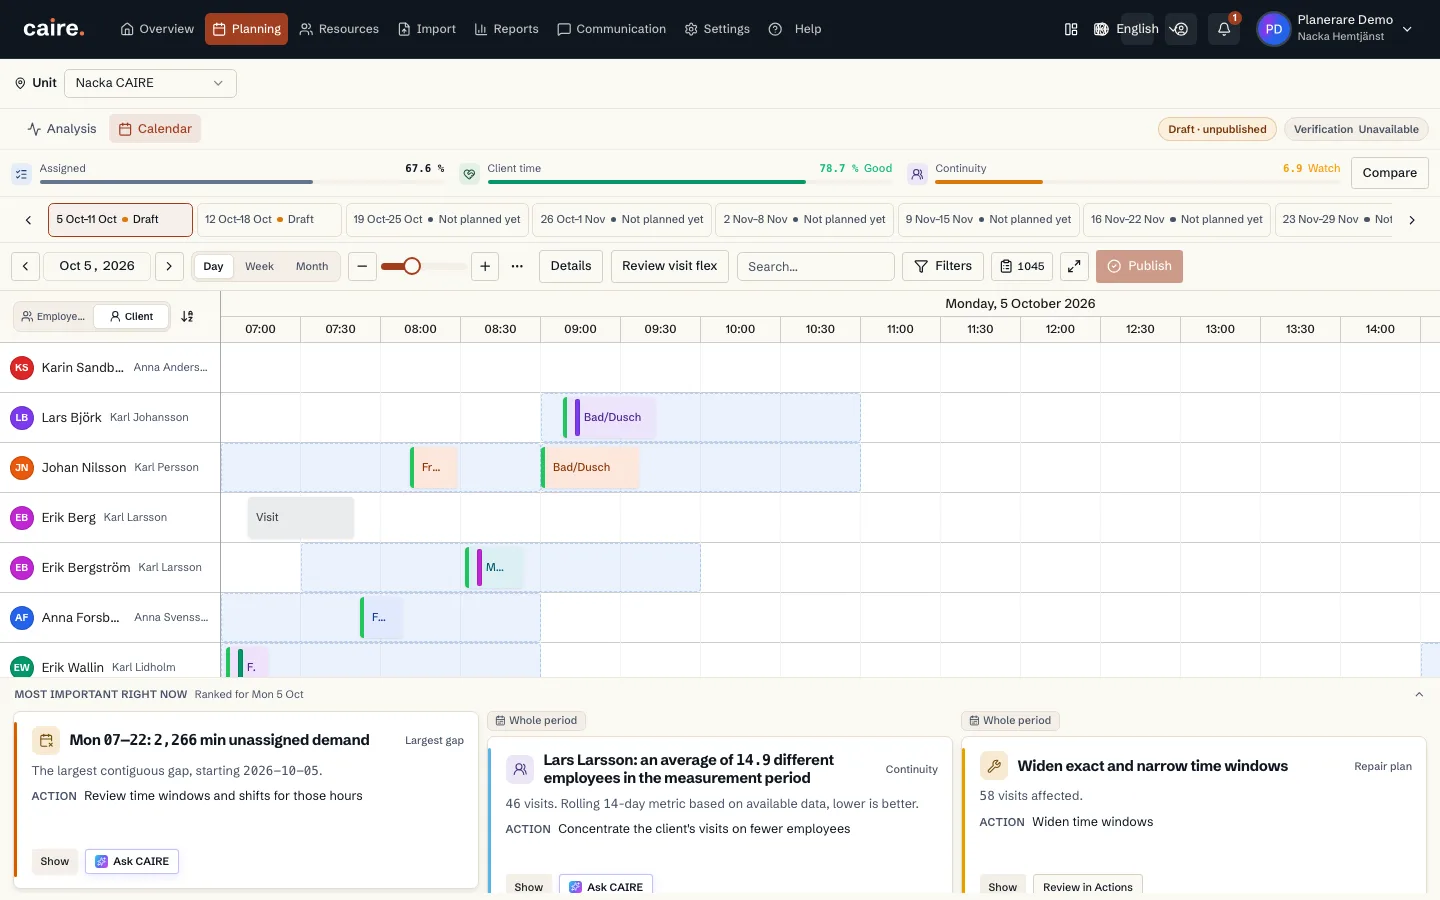Click Karin Sandb... KS avatar
The height and width of the screenshot is (900, 1440).
22,368
